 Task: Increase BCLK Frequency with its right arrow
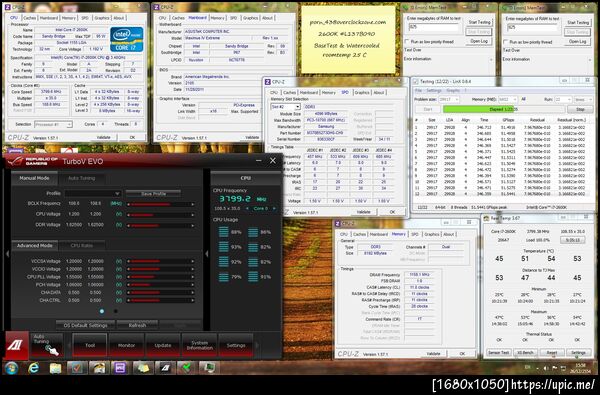point(192,204)
